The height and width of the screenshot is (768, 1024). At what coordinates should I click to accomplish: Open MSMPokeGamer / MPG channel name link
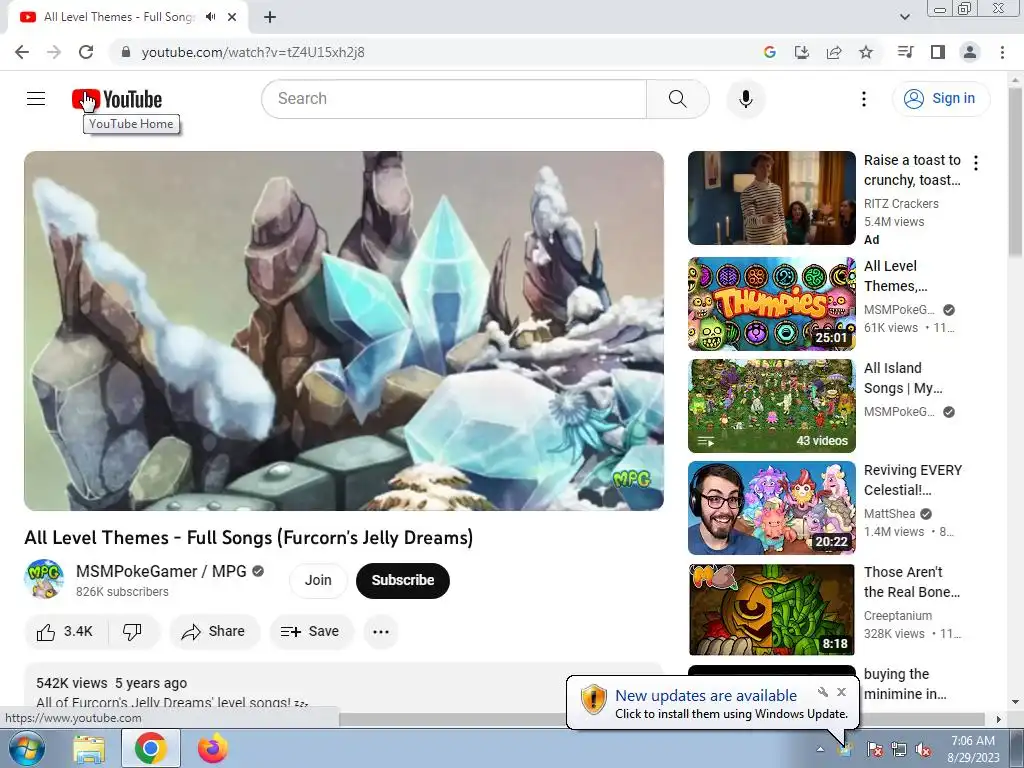pyautogui.click(x=161, y=571)
